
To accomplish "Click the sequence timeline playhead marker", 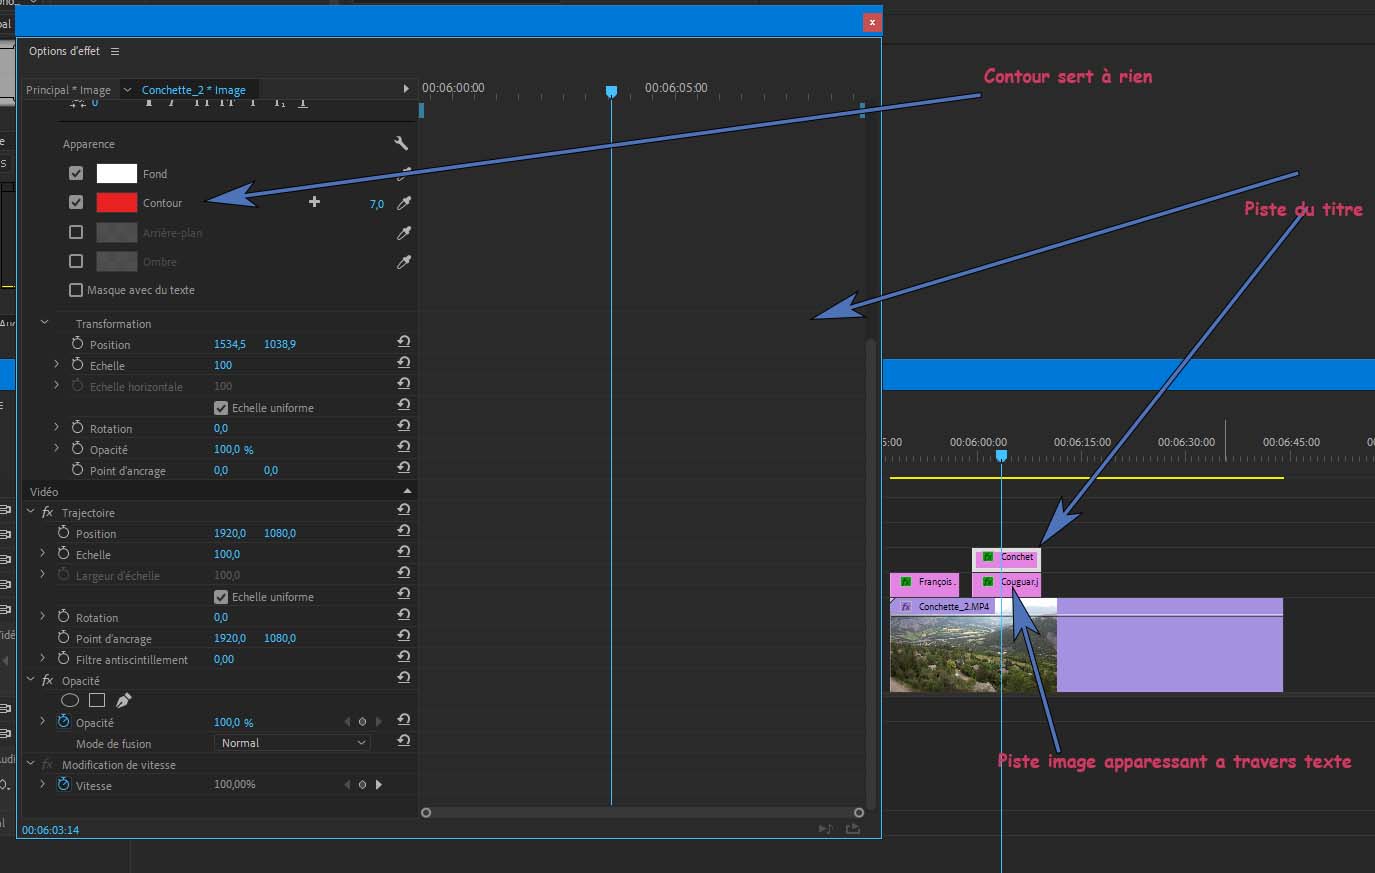I will point(1001,456).
